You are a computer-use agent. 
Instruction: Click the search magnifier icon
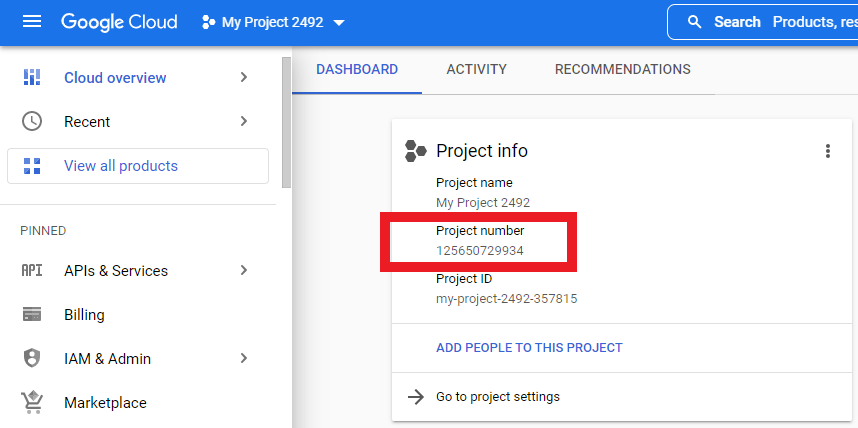pos(694,22)
